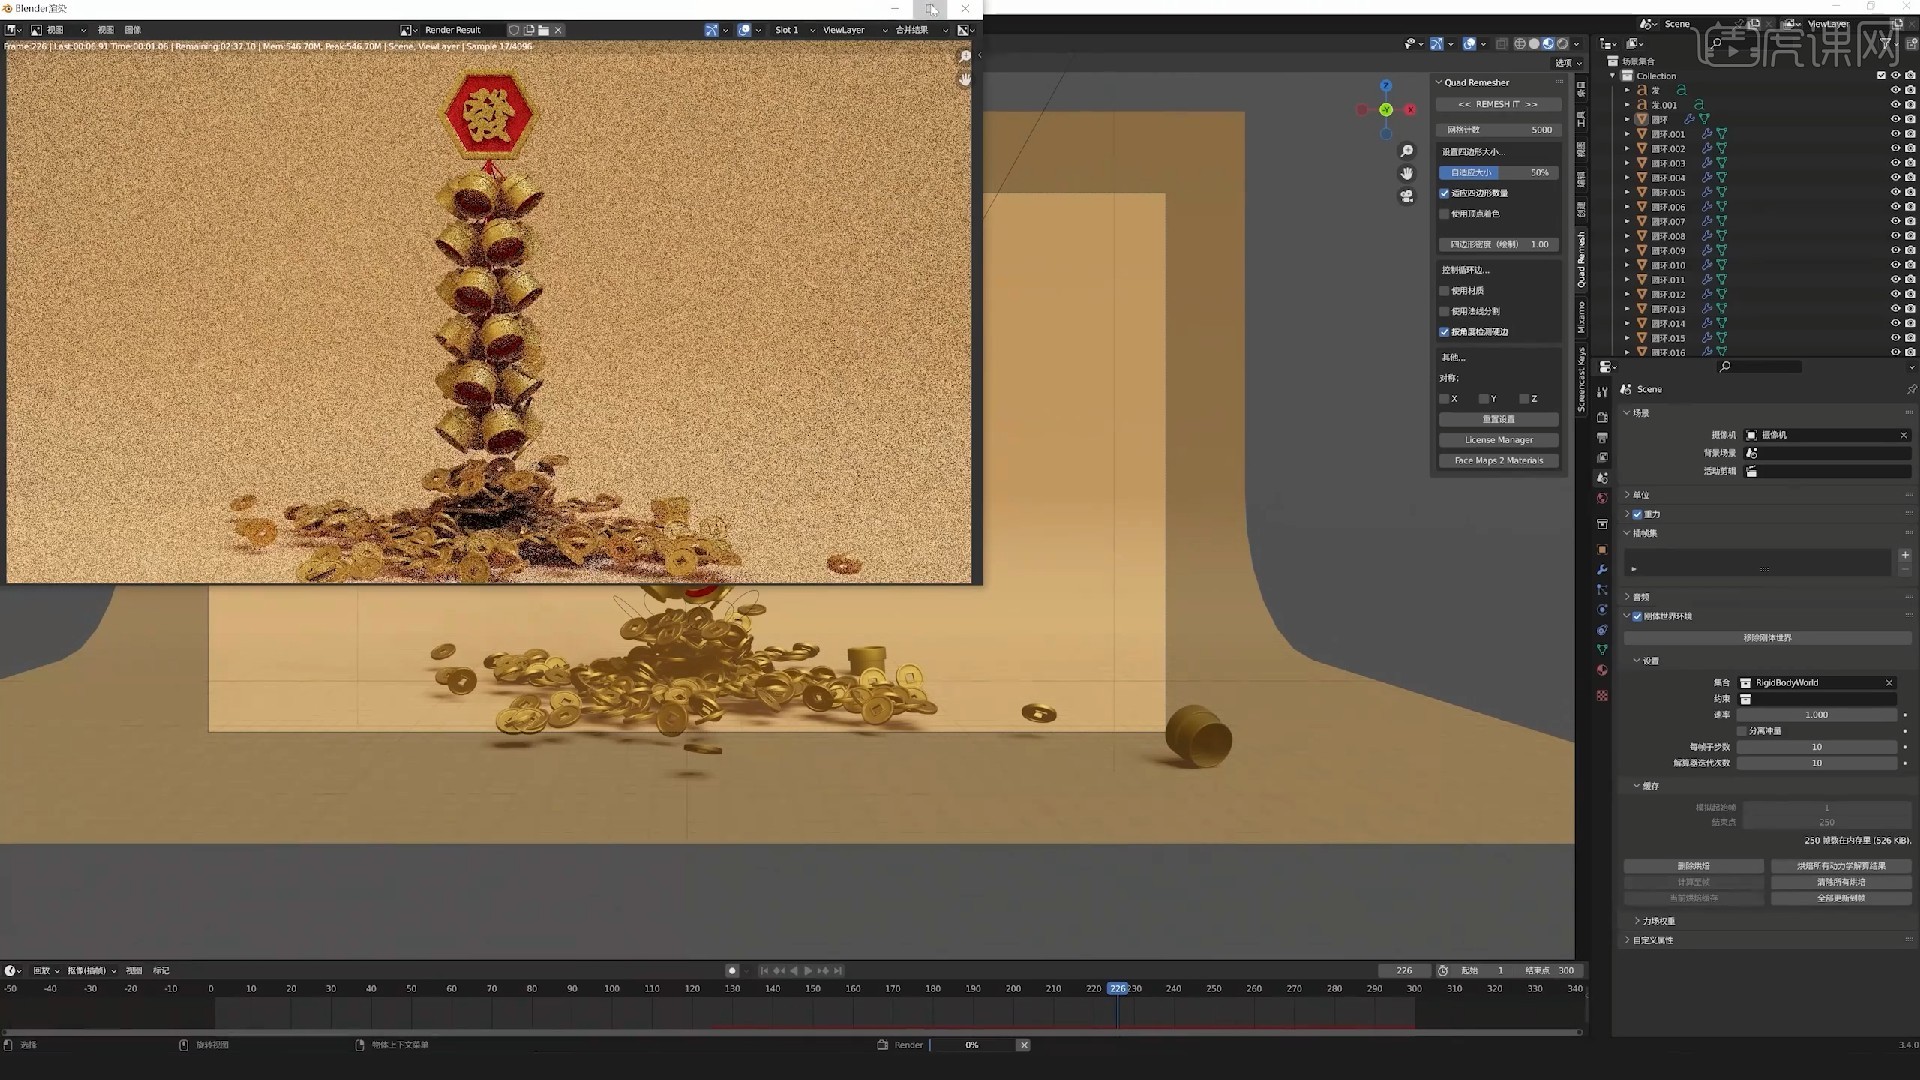Enable the Z symmetry checkbox

point(1524,399)
